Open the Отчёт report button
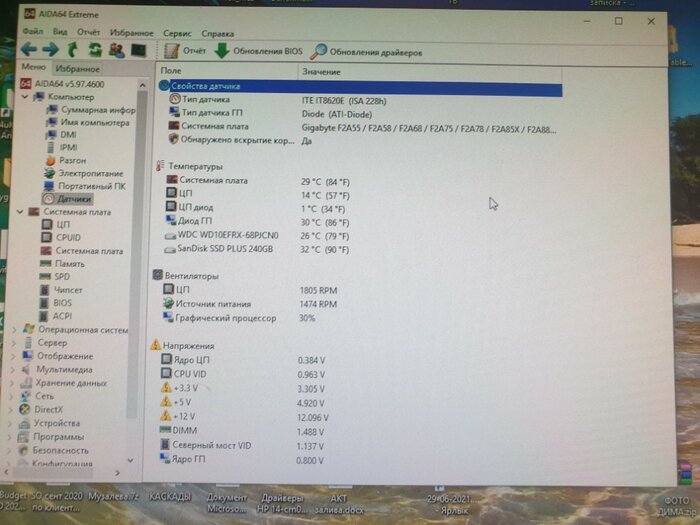The height and width of the screenshot is (525, 700). click(x=185, y=51)
